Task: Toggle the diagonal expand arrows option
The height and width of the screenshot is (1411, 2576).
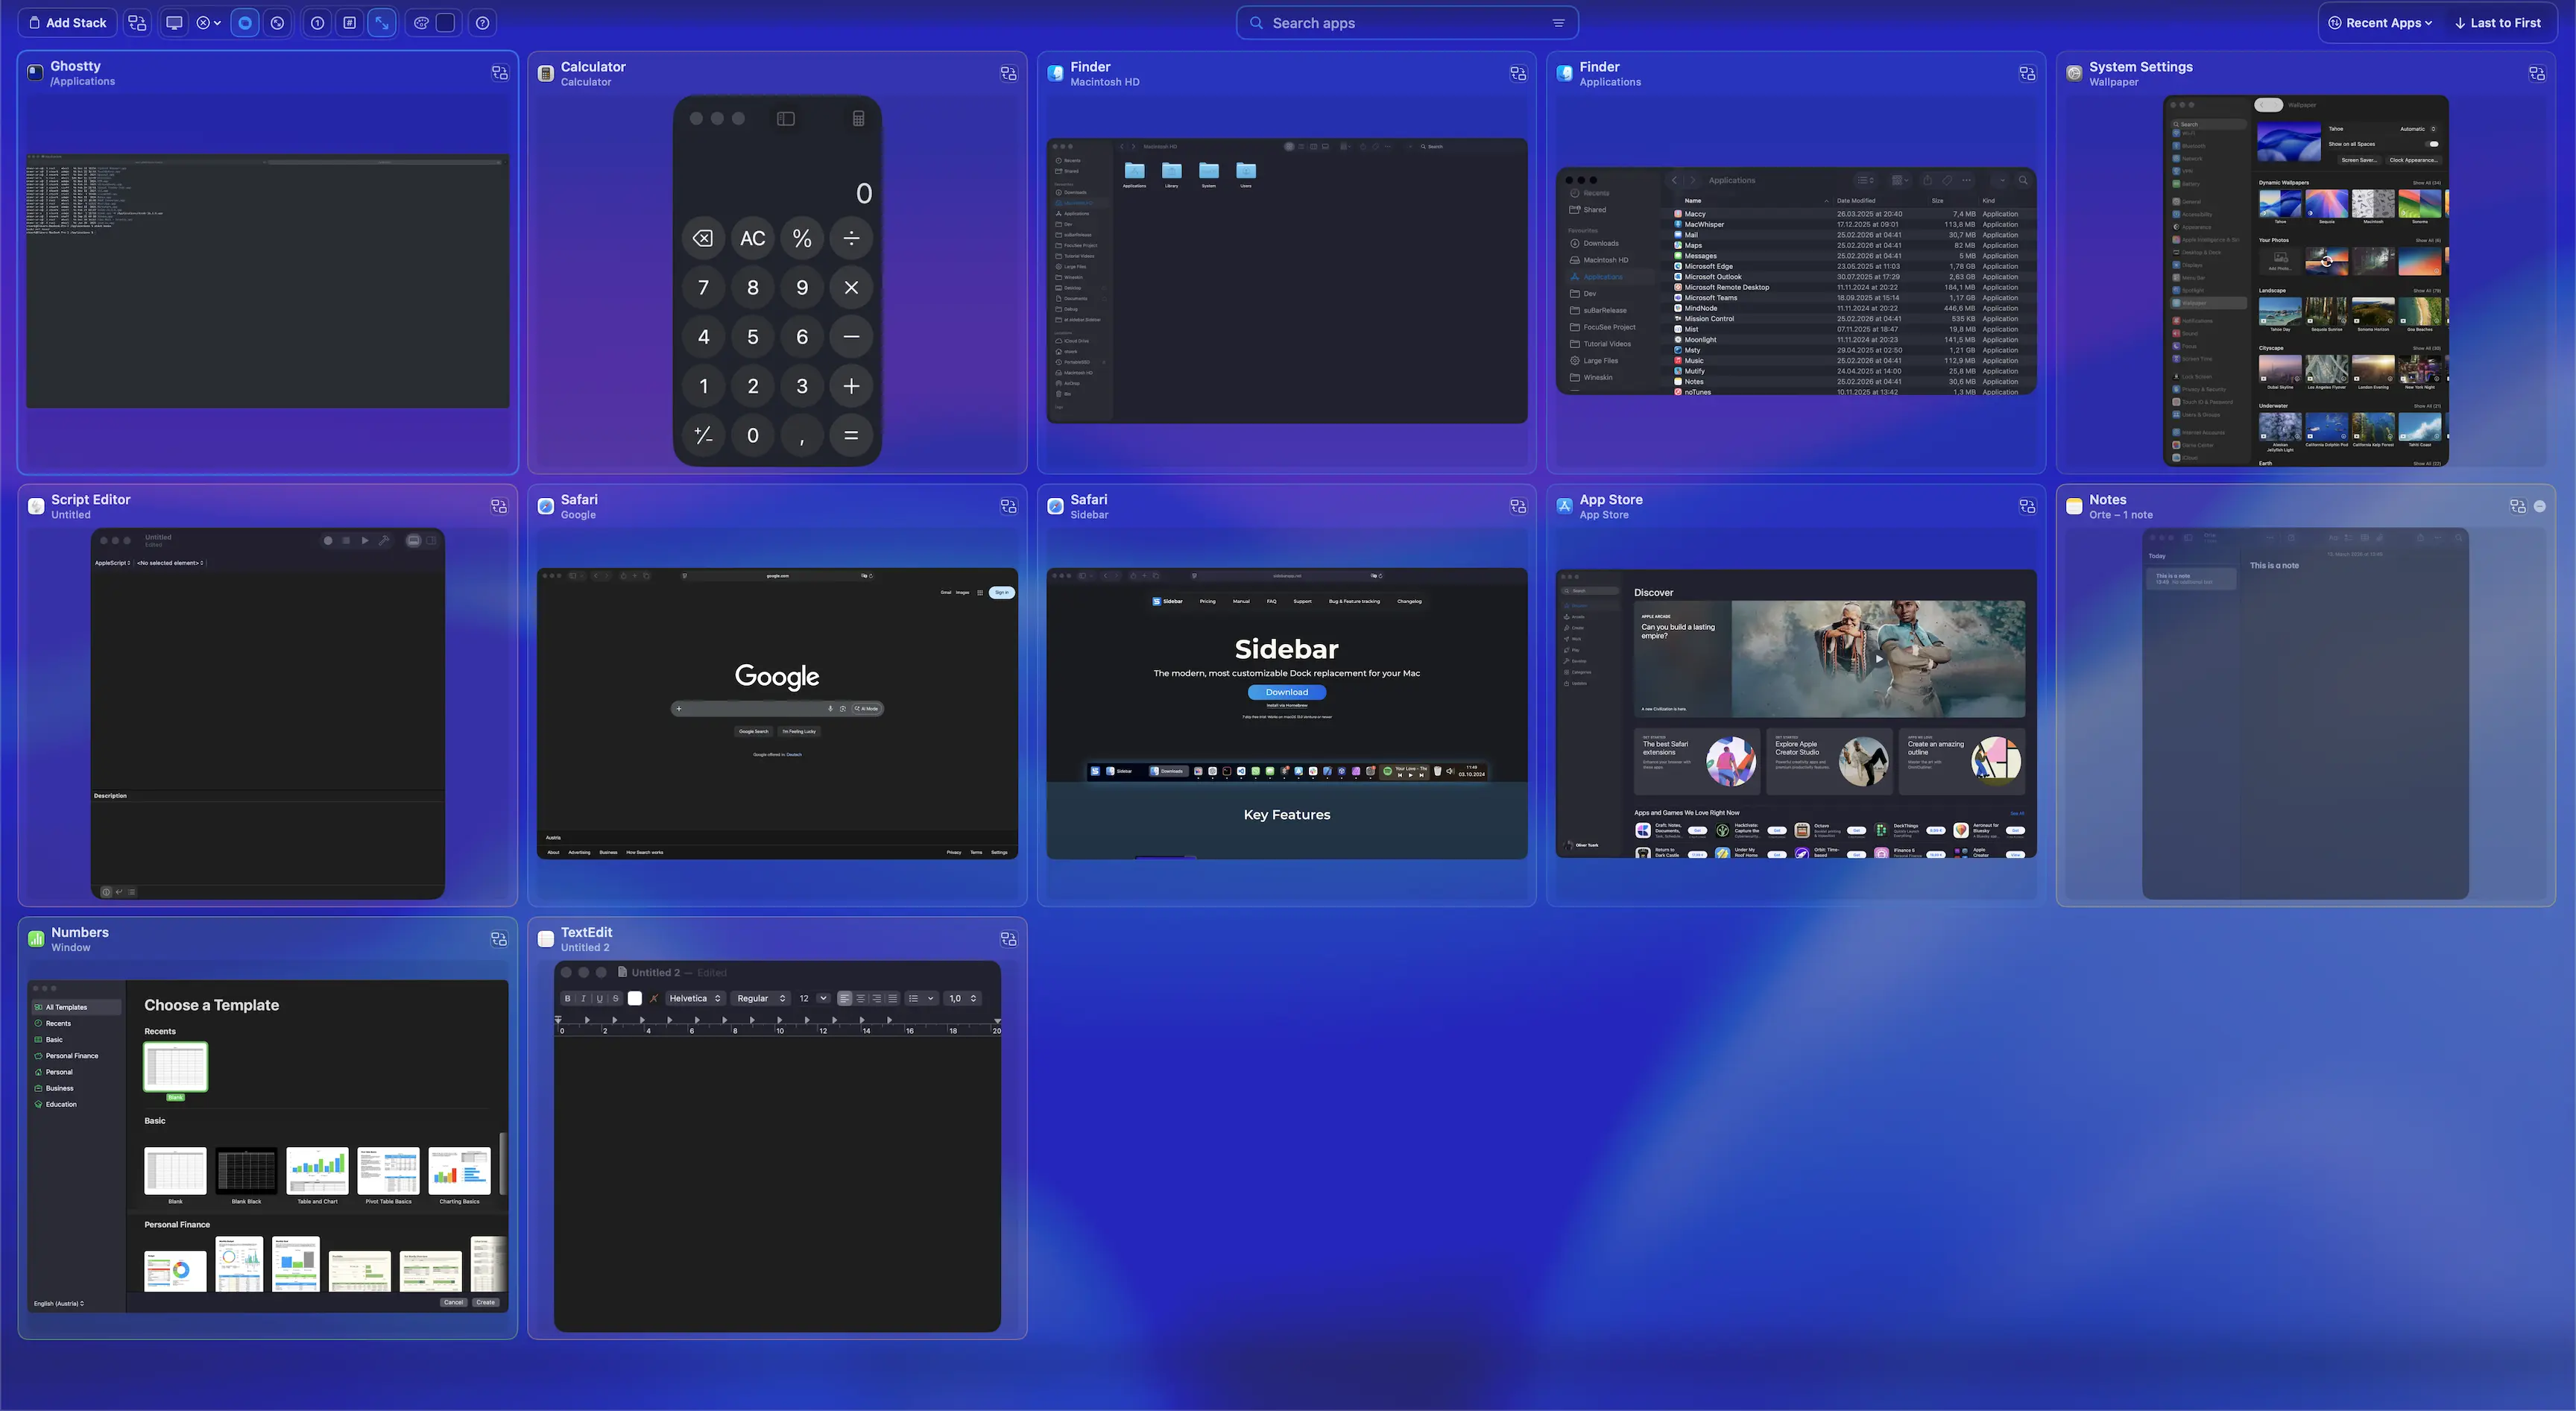Action: pyautogui.click(x=382, y=22)
